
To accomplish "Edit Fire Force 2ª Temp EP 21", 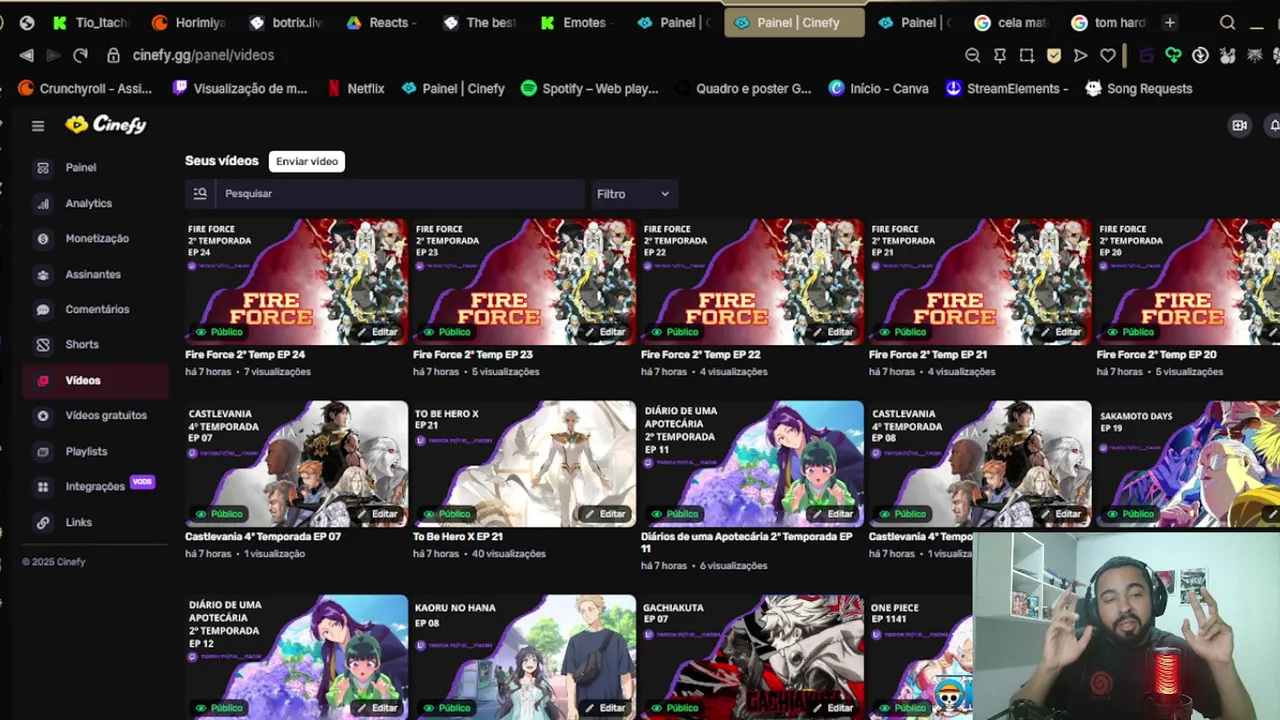I will [1062, 332].
